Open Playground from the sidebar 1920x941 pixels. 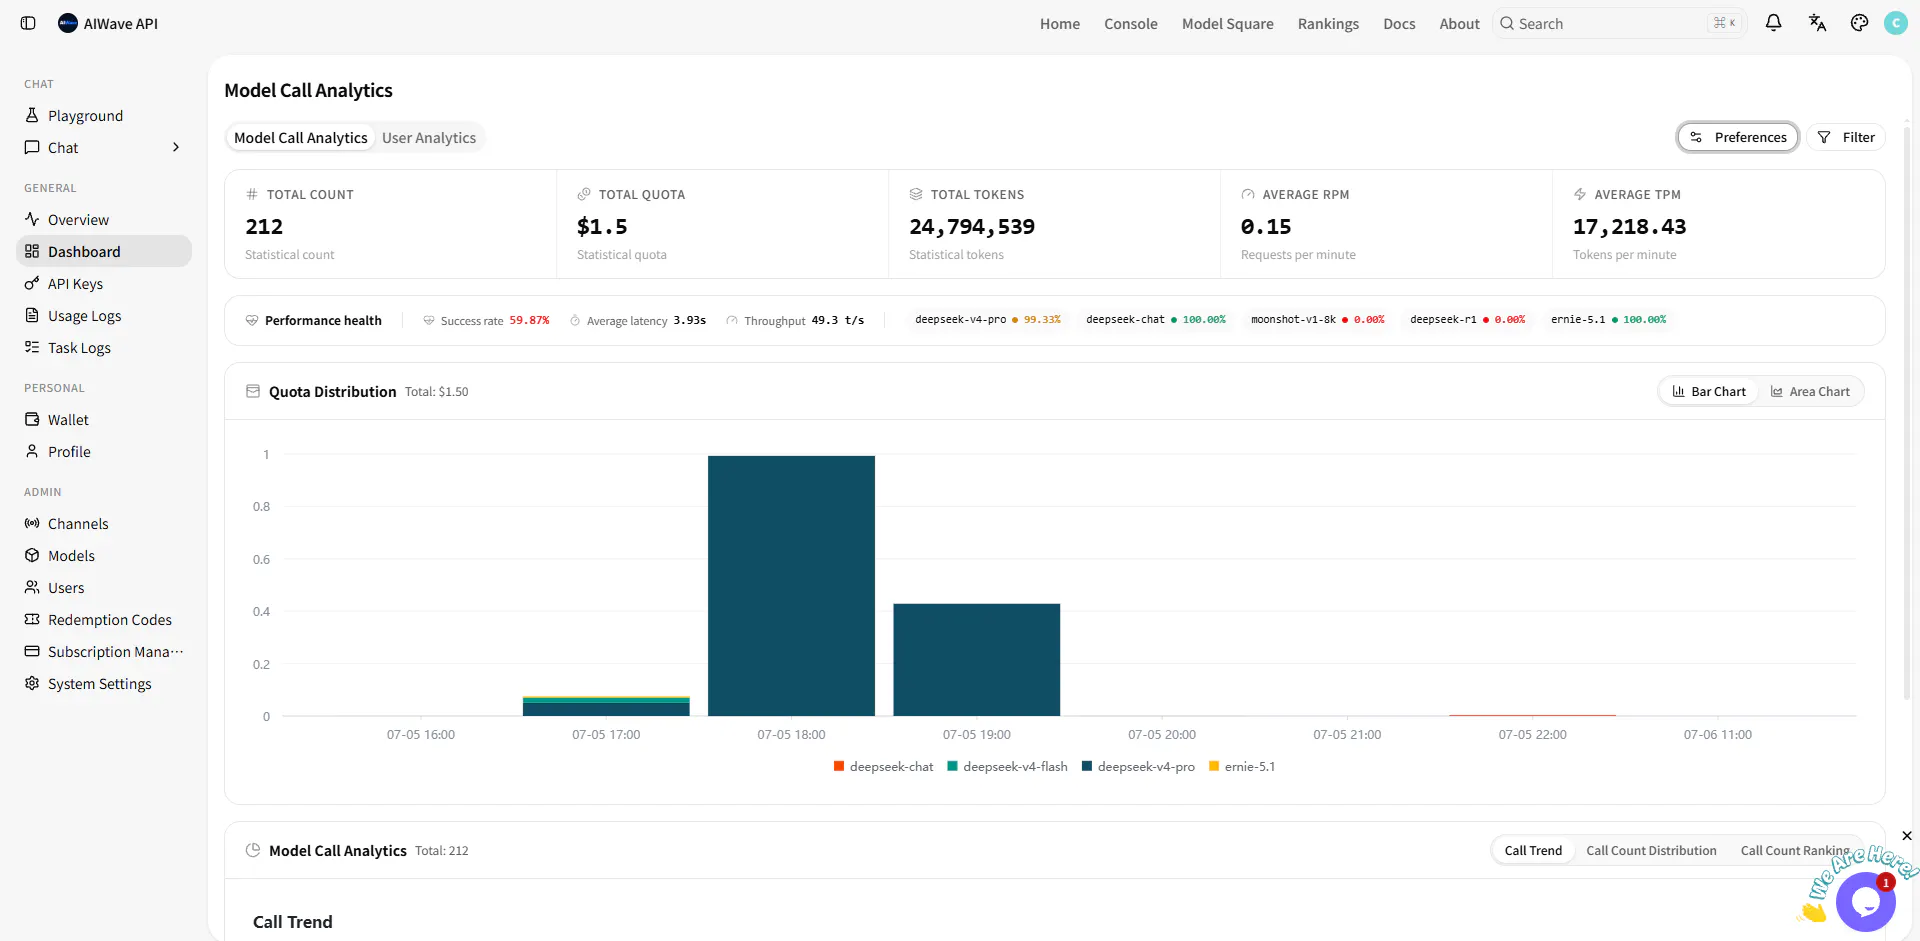point(104,116)
